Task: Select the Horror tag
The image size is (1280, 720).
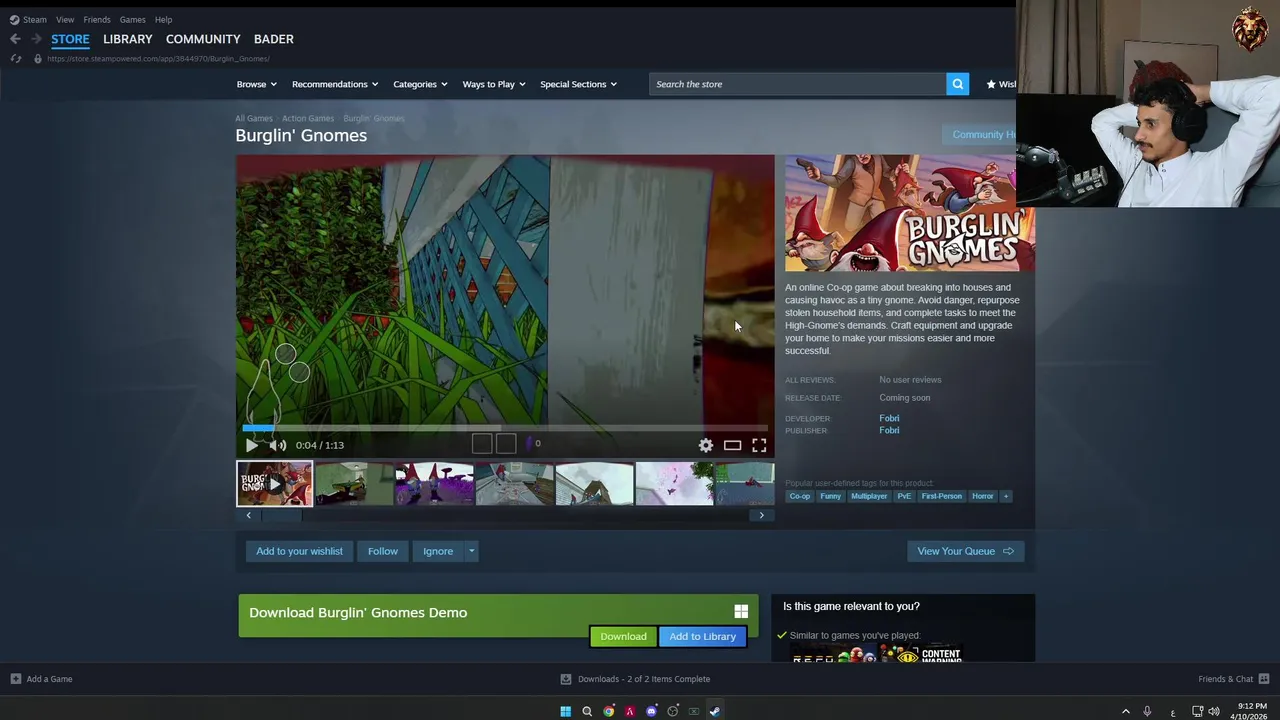Action: [983, 496]
